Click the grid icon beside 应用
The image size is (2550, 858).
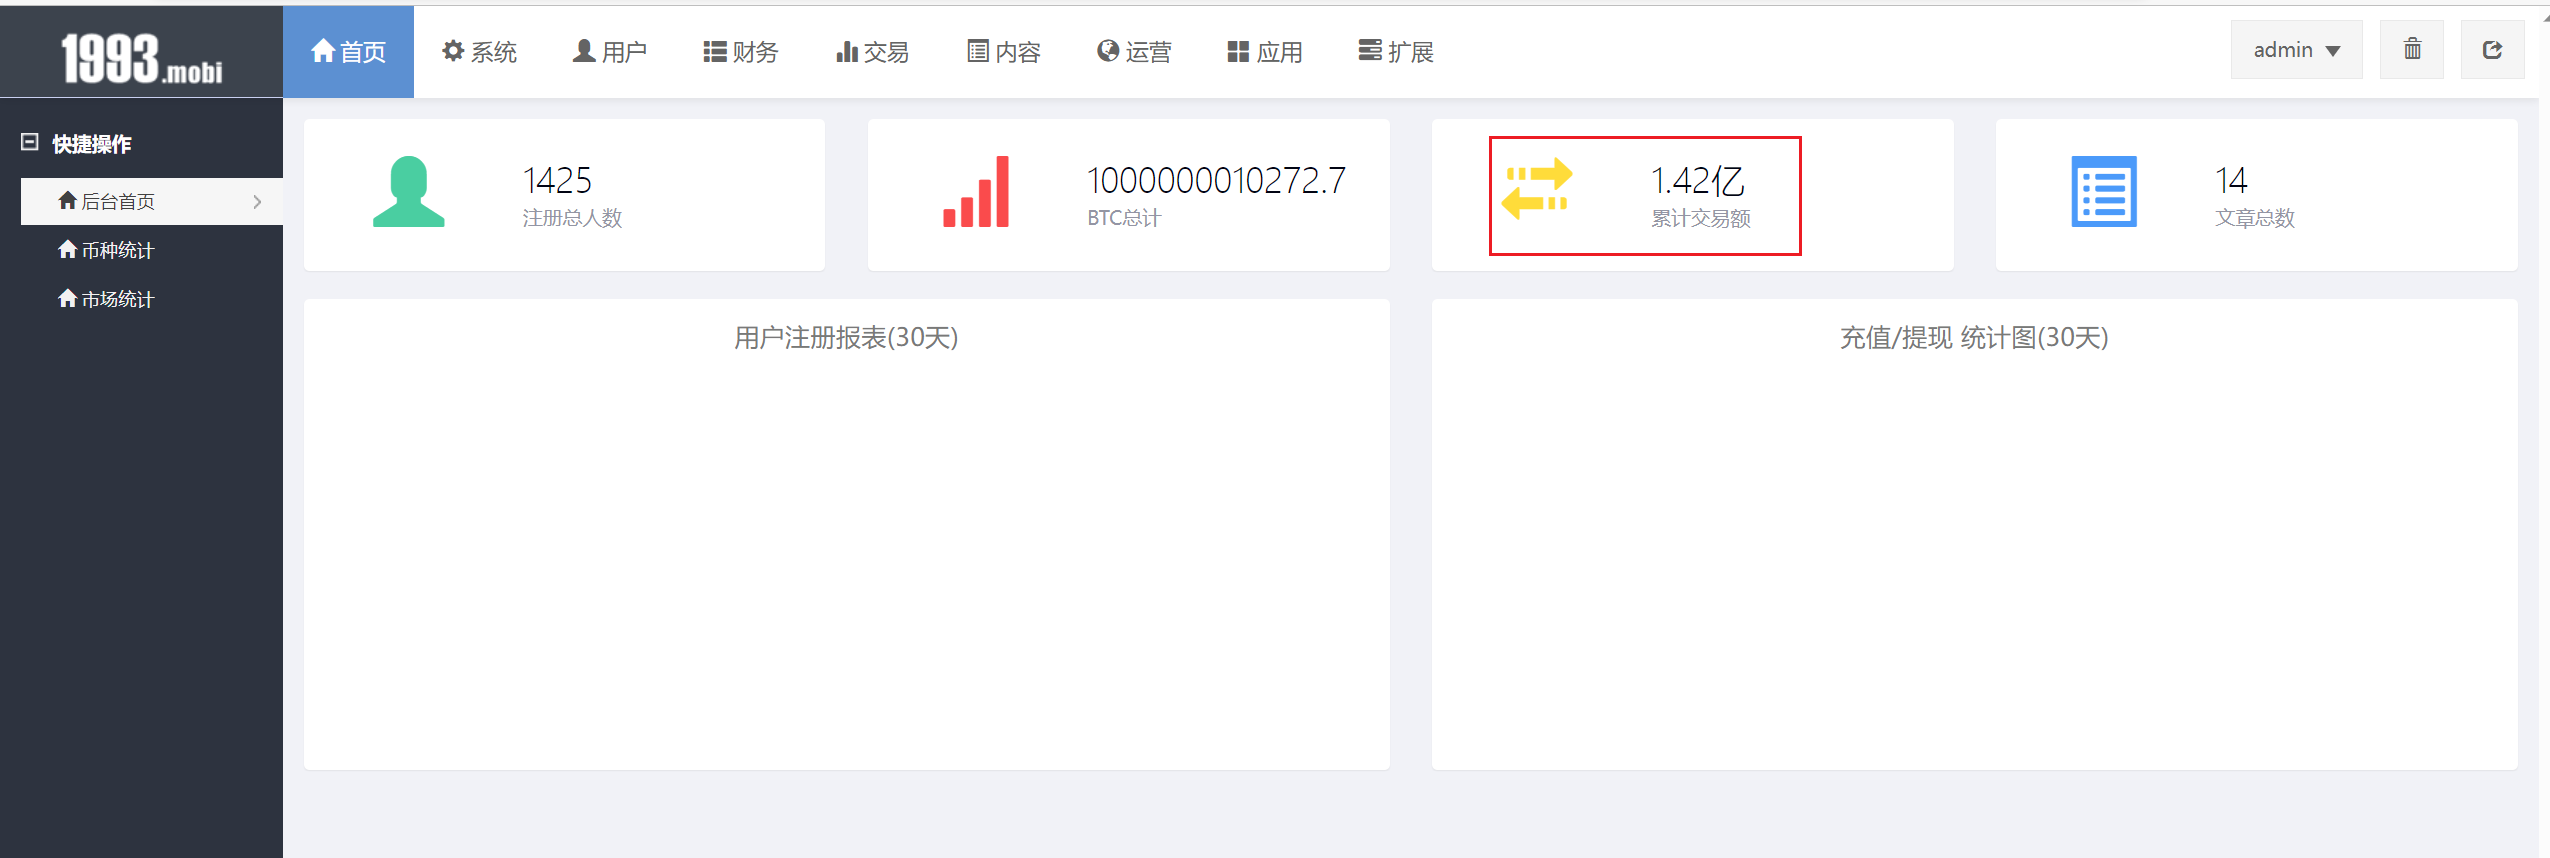[1239, 52]
